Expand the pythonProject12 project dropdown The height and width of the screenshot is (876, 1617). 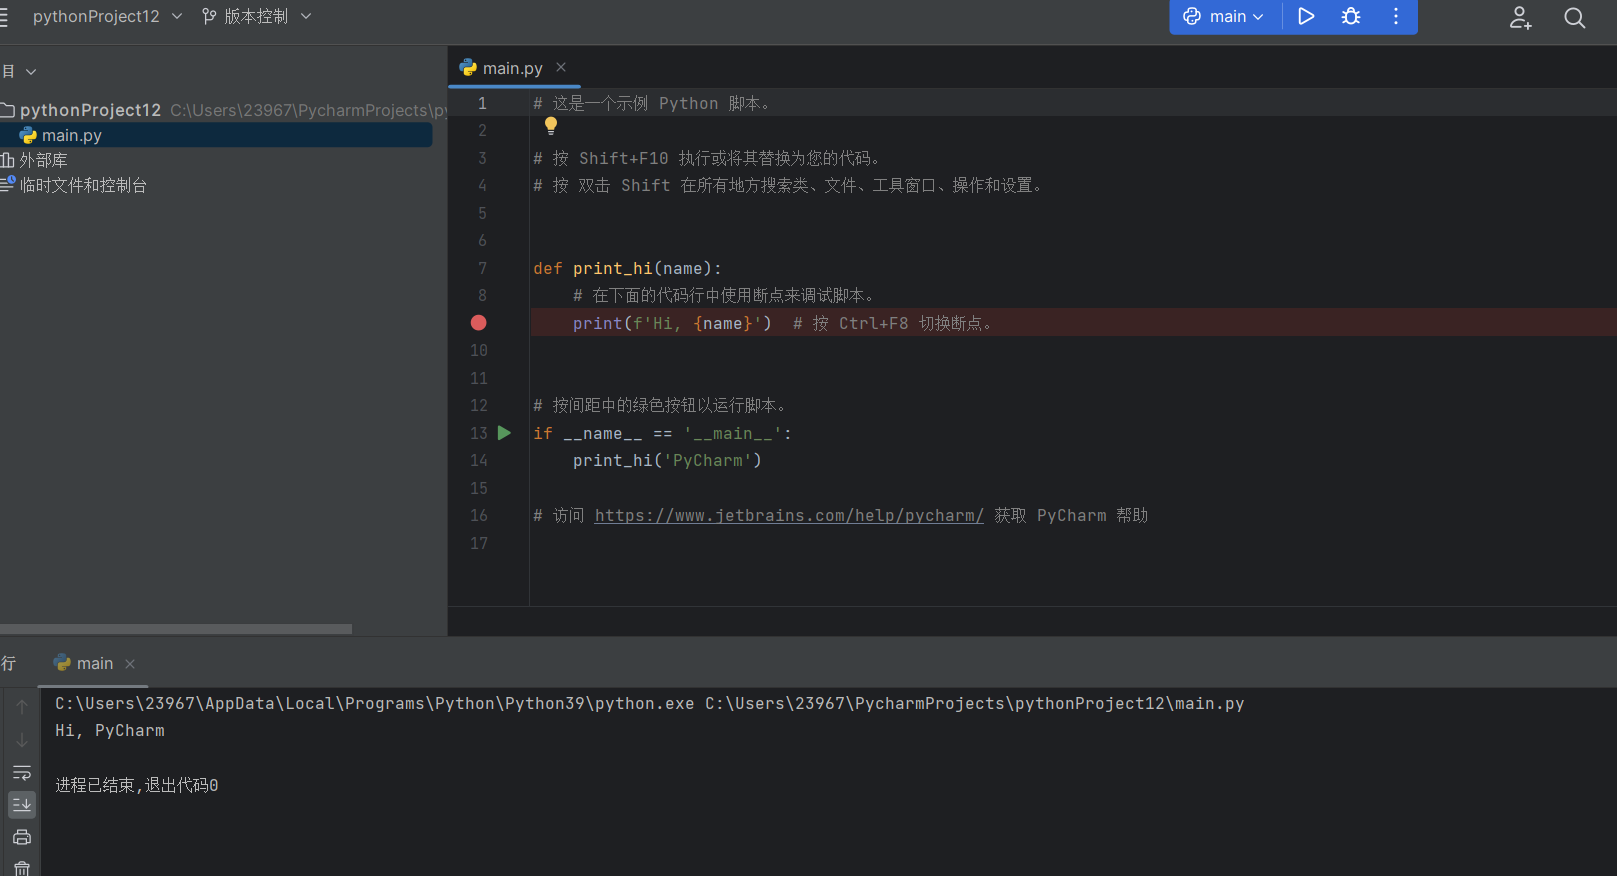[107, 16]
